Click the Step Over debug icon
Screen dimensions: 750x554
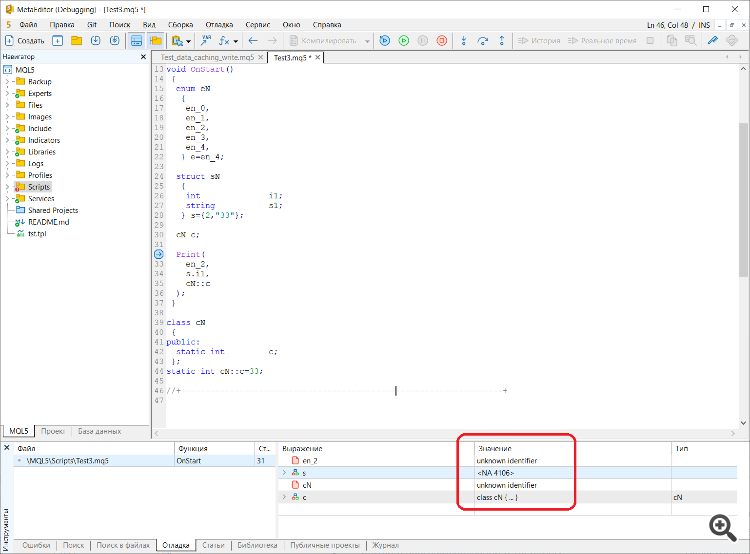tap(482, 41)
